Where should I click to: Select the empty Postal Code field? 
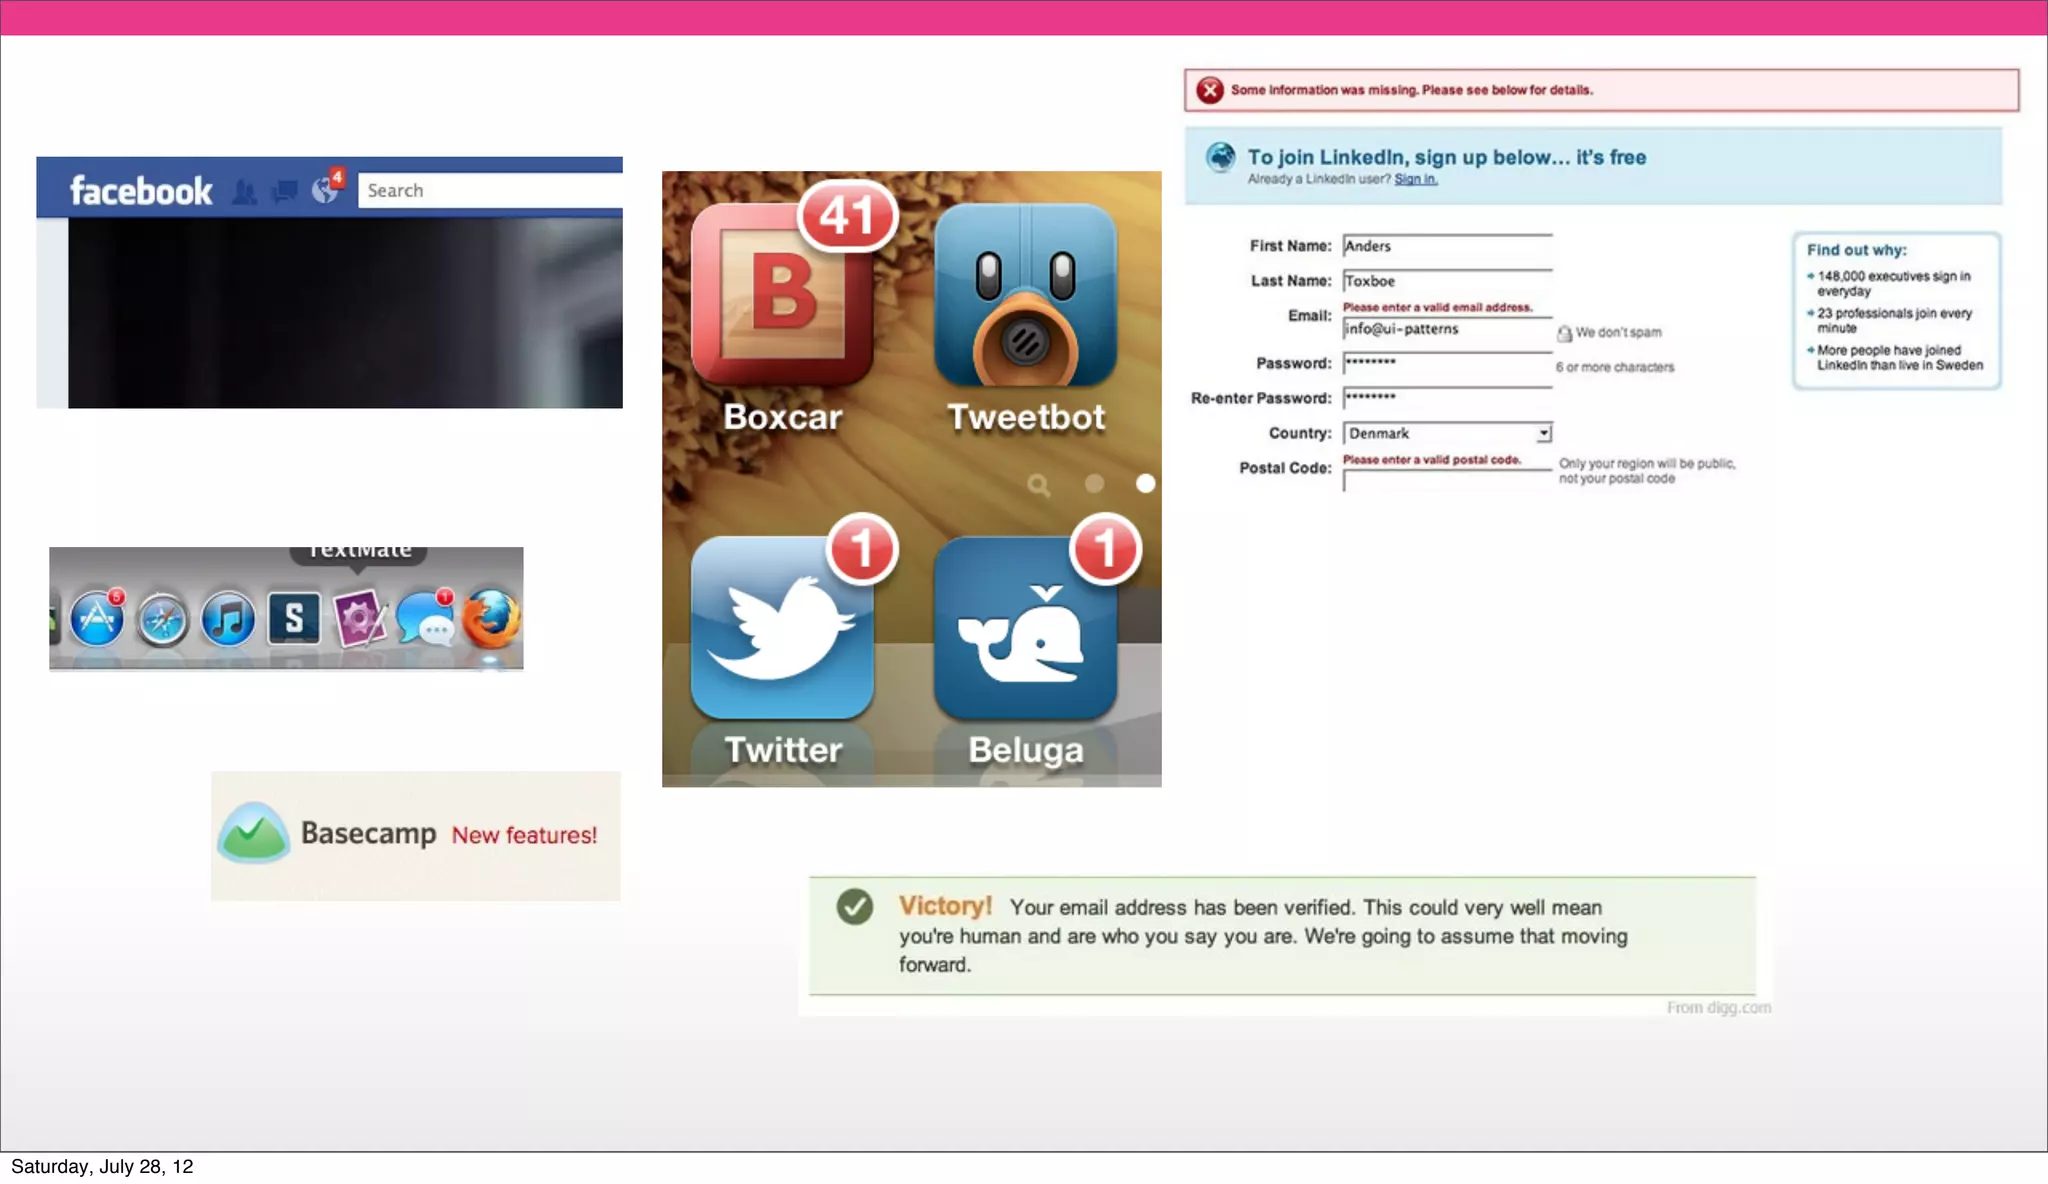tap(1446, 482)
